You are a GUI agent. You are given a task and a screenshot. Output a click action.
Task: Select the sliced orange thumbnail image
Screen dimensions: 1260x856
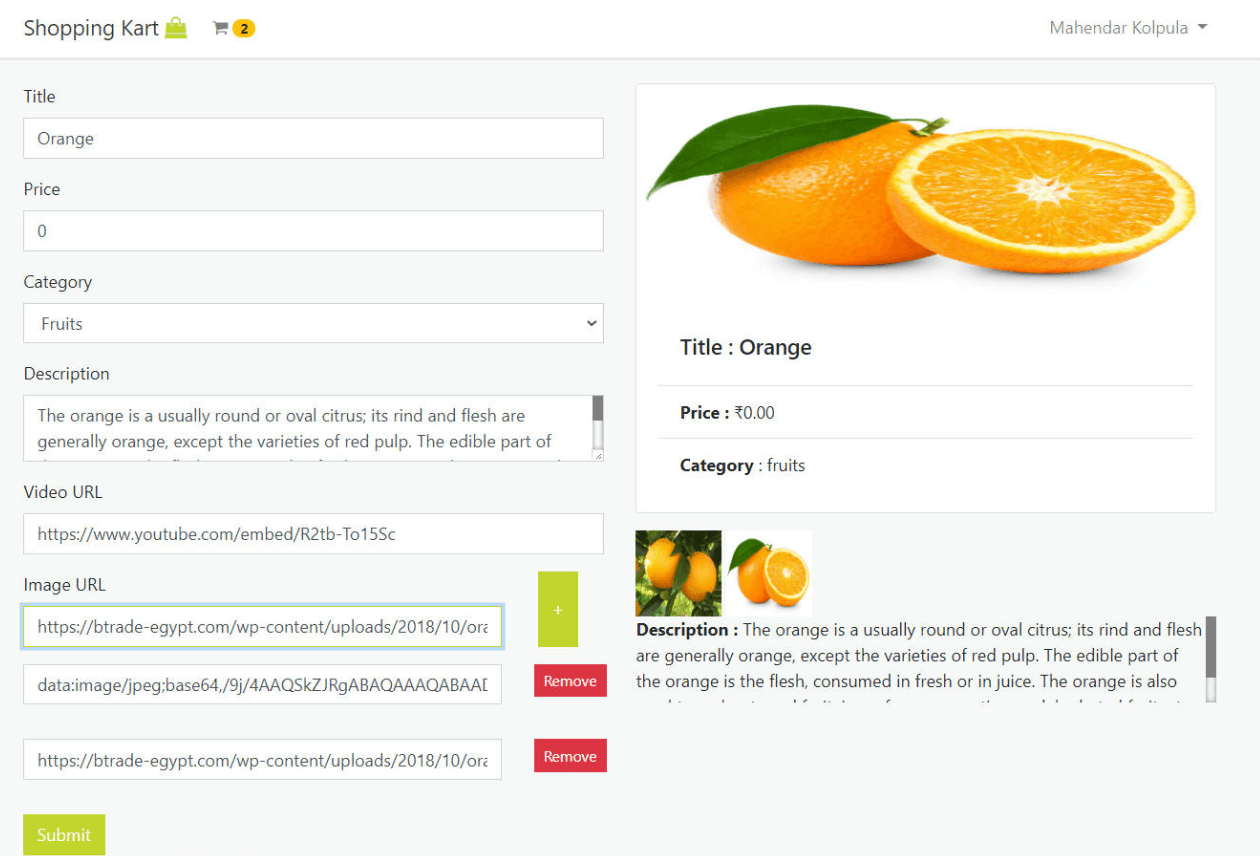coord(768,573)
